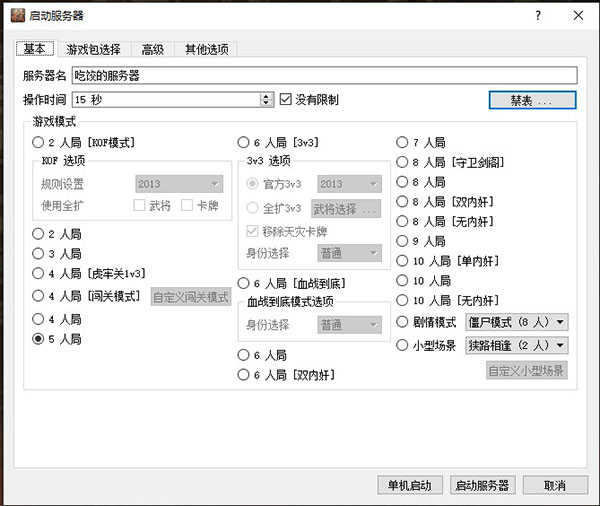Select 6 人局 [3v3] radio
Viewport: 600px width, 506px height.
click(x=278, y=142)
